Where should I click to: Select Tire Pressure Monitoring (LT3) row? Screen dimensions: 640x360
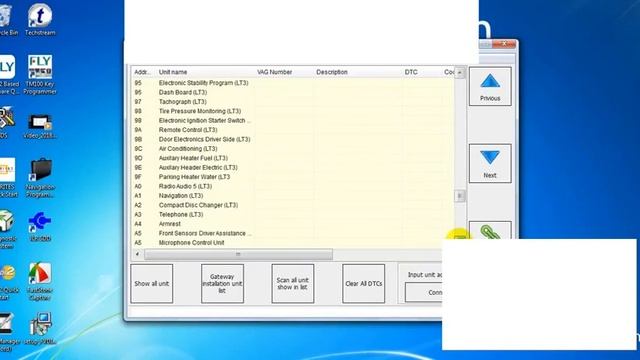(x=292, y=111)
